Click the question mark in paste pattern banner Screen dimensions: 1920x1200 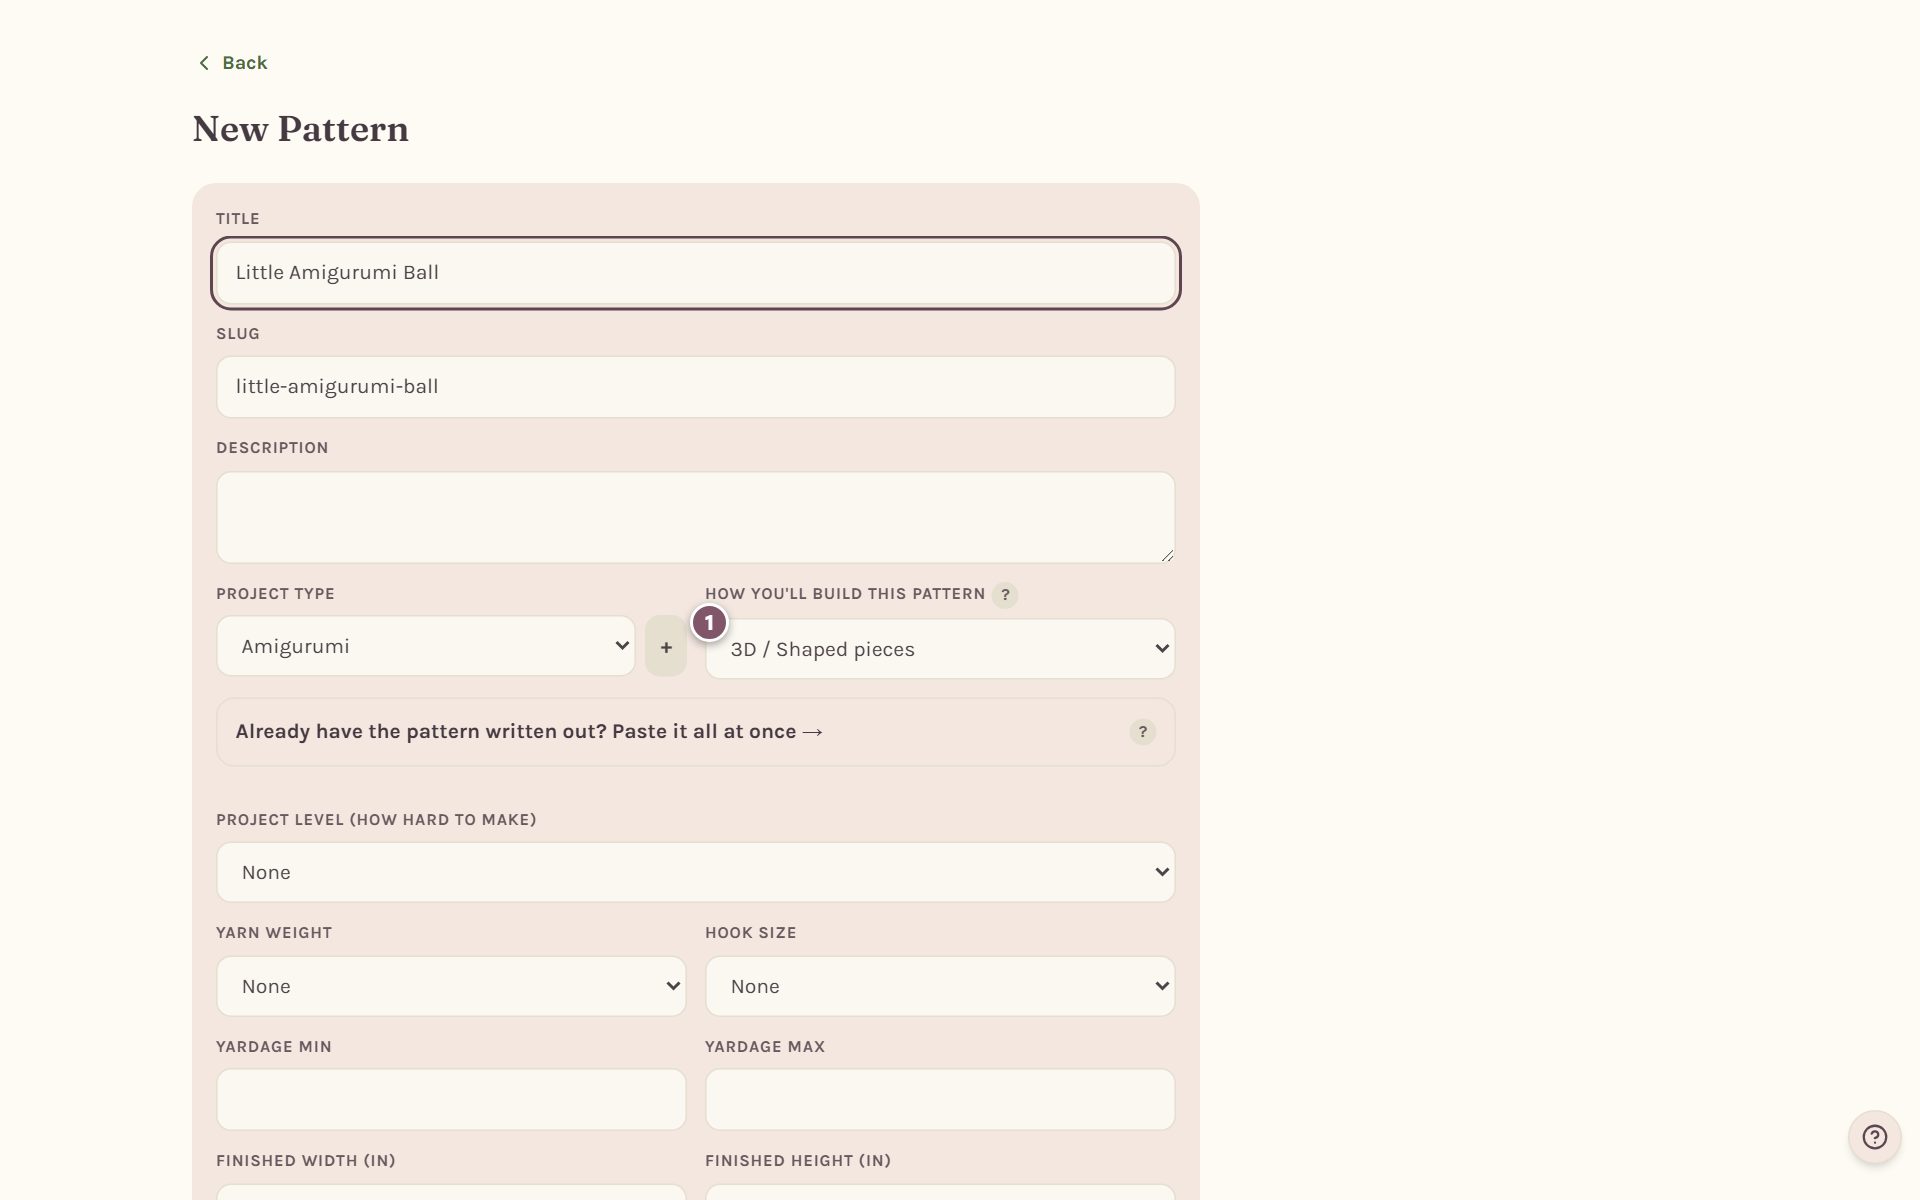(x=1142, y=732)
